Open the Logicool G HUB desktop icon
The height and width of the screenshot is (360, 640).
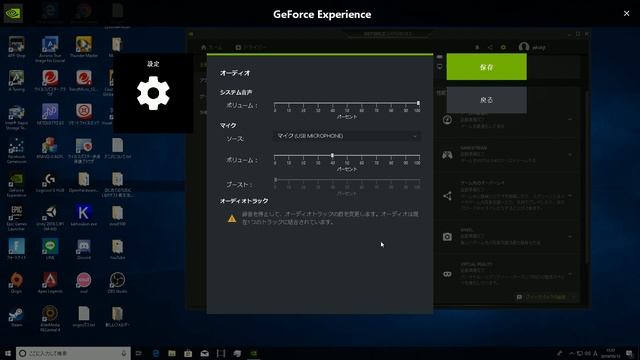click(50, 182)
